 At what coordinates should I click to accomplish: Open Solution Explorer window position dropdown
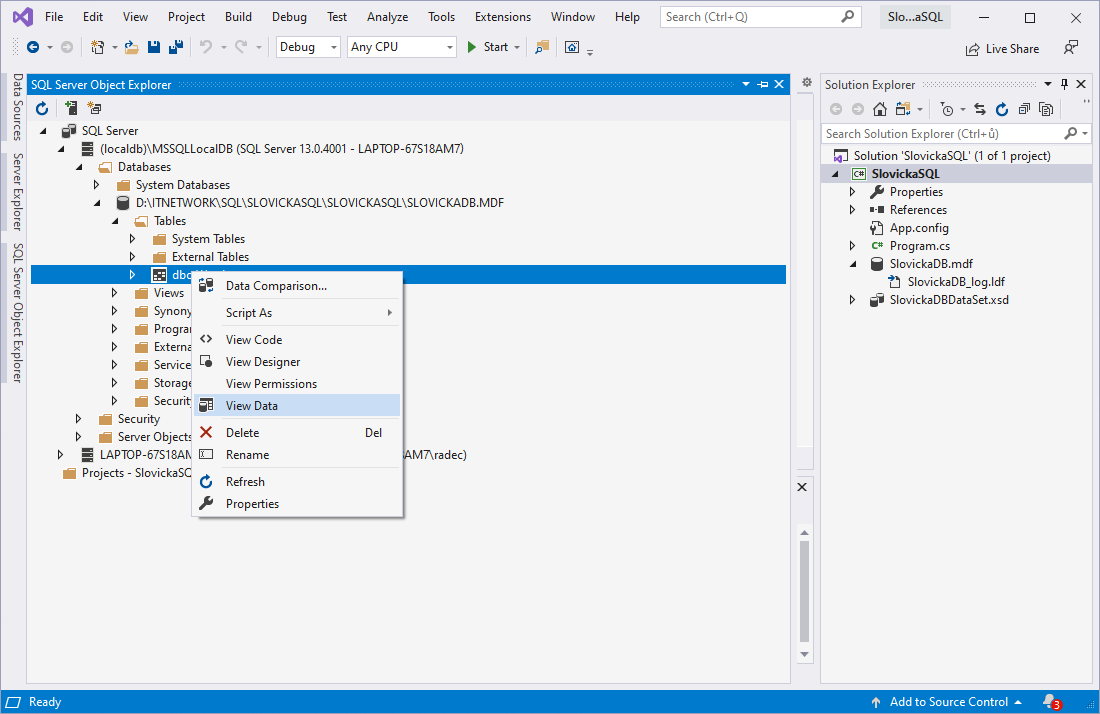(x=1048, y=84)
